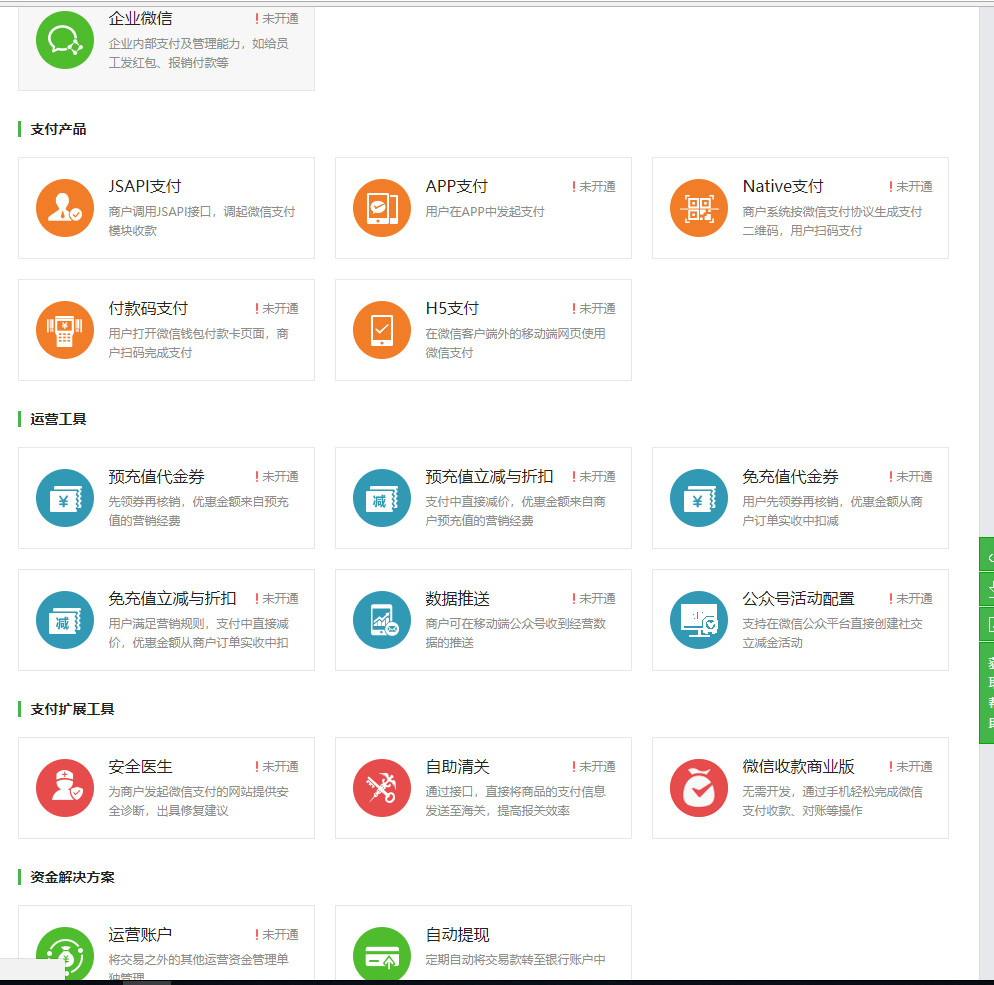Click the green 自动提现 card icon
Screen dimensions: 994x985
coord(382,954)
